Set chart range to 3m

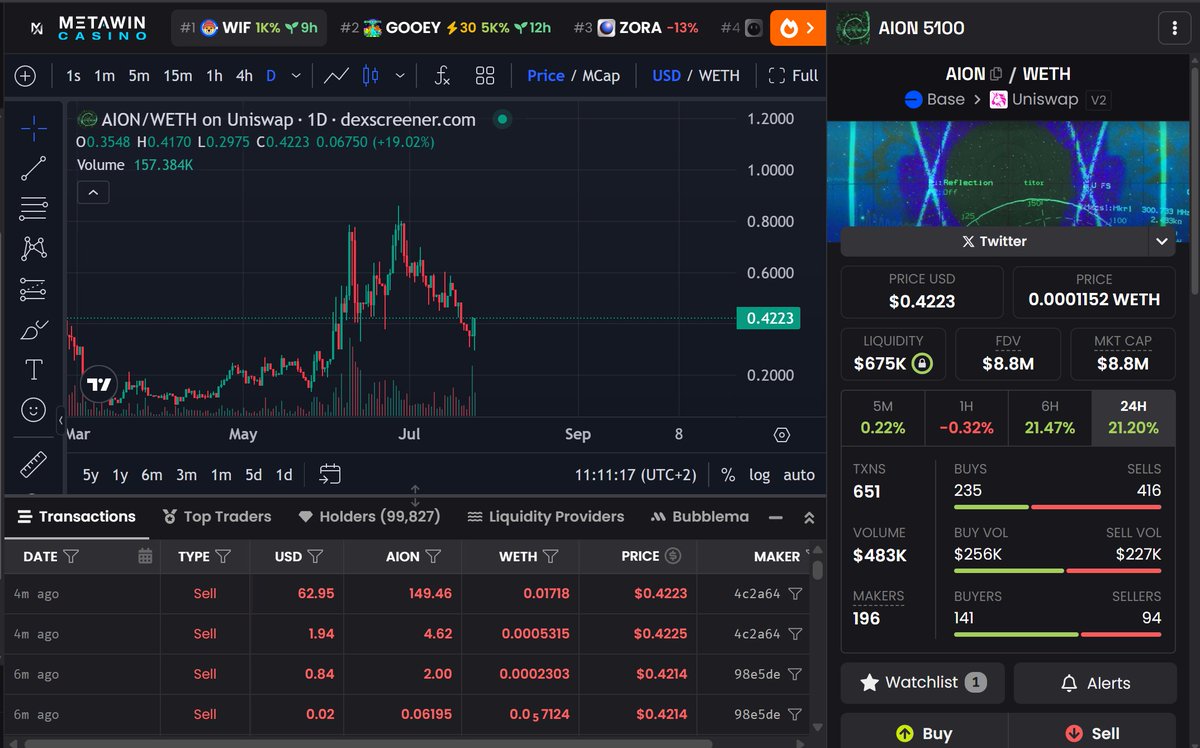(x=186, y=475)
